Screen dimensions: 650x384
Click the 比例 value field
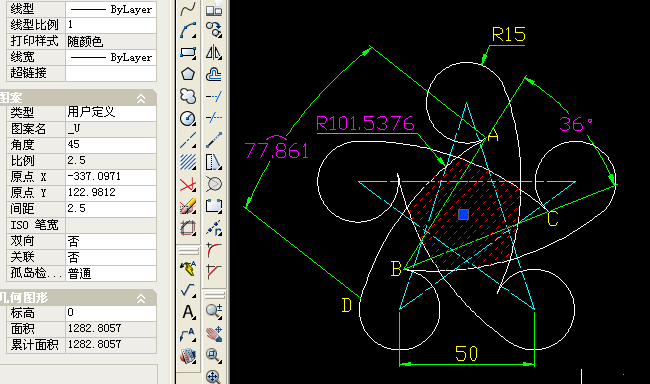111,160
